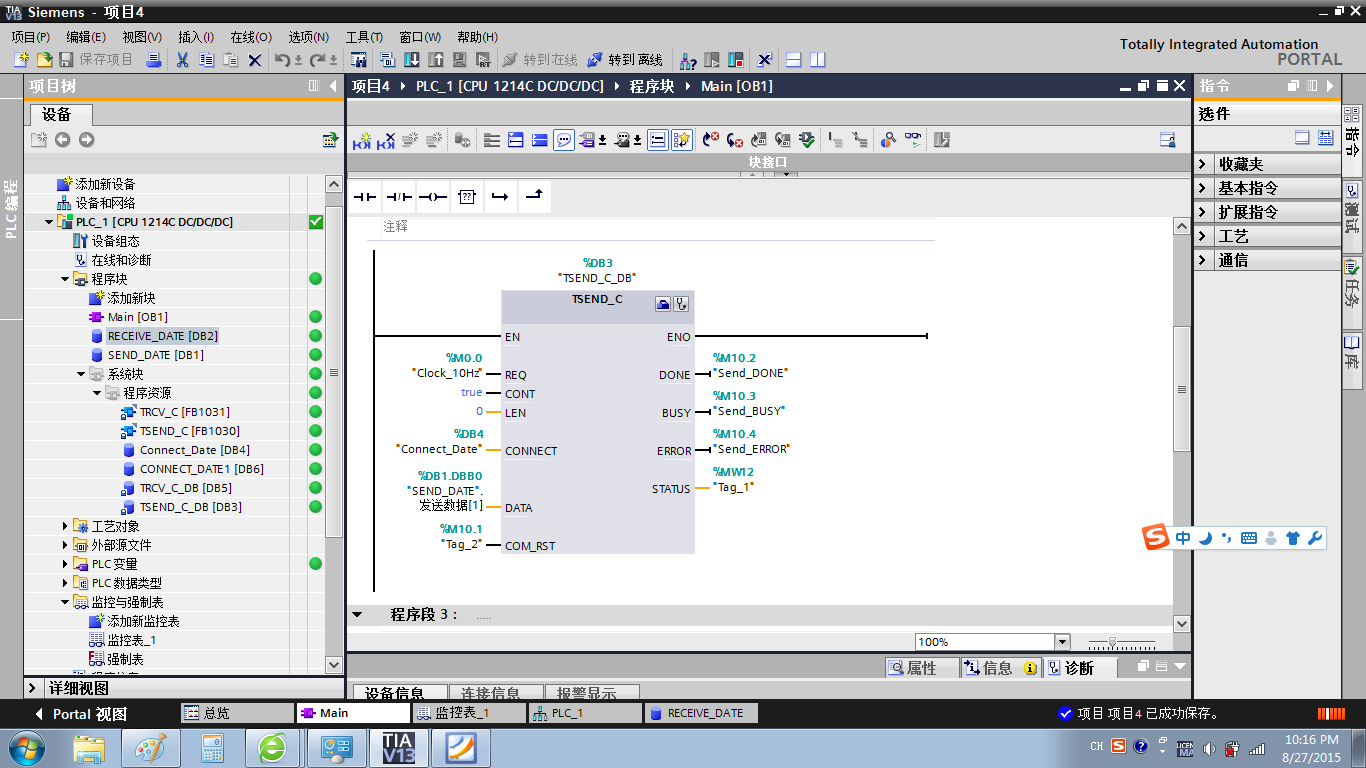Click the 转到离线 go offline button
This screenshot has width=1366, height=768.
[625, 60]
